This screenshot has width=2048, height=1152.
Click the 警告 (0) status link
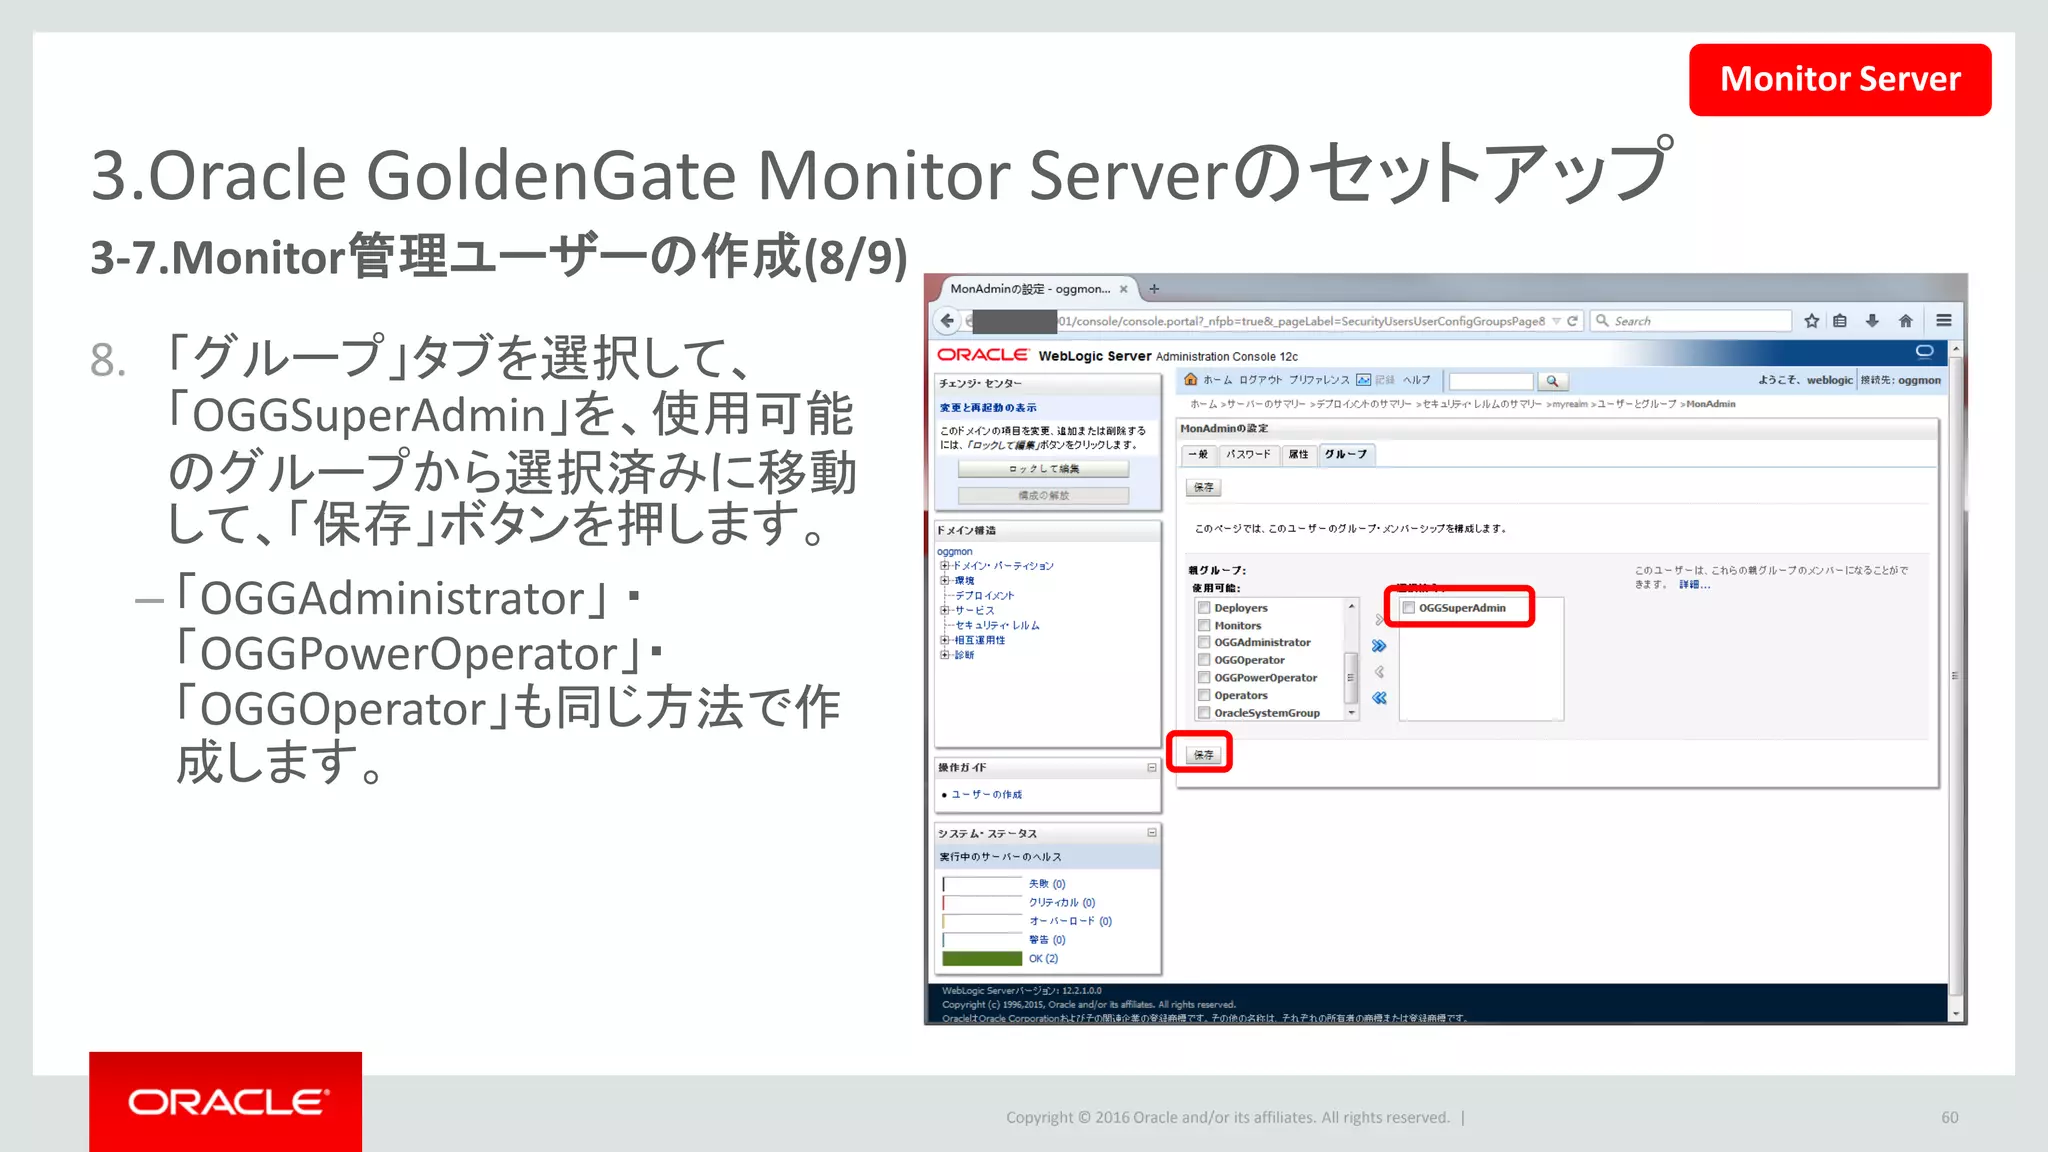[1047, 940]
